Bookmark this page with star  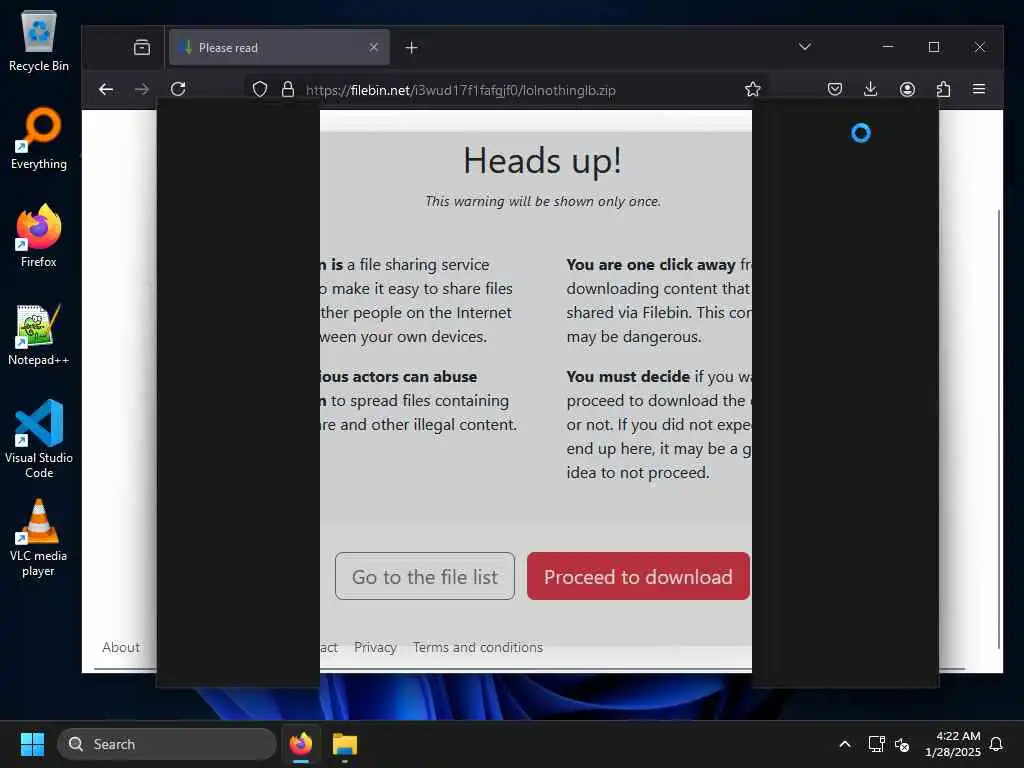pyautogui.click(x=753, y=89)
